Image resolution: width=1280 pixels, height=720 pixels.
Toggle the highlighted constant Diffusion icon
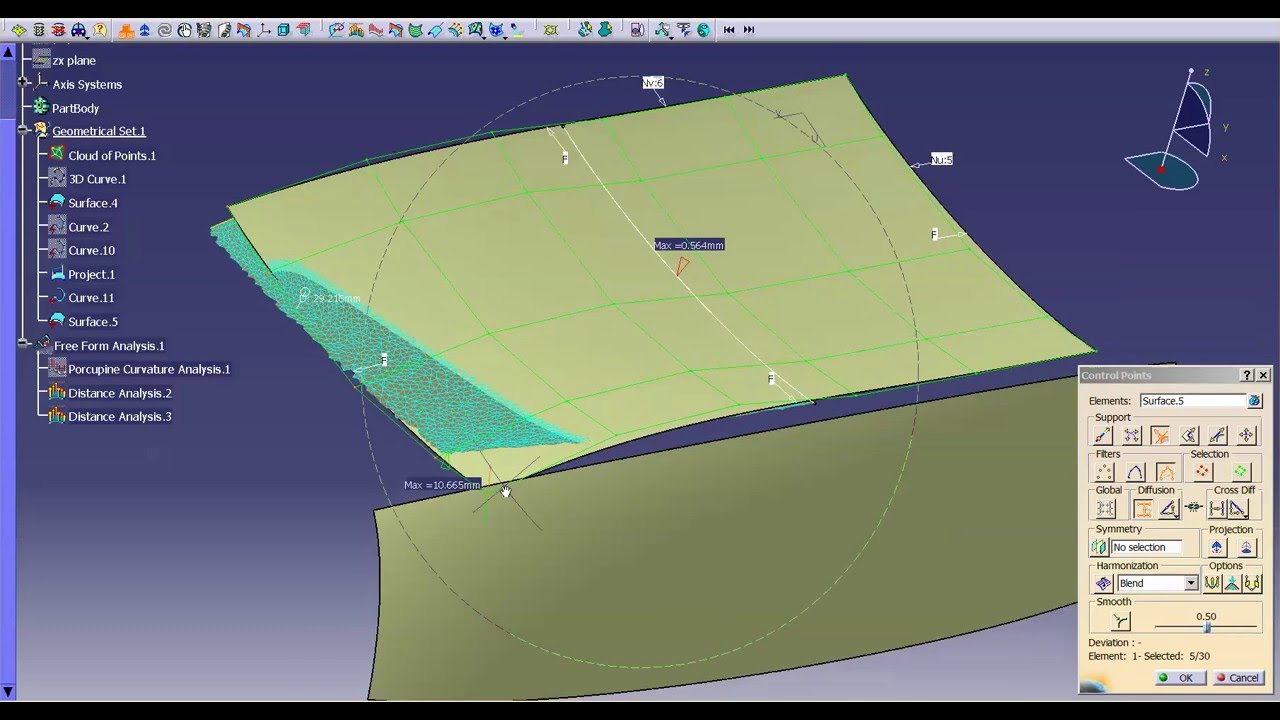click(1143, 508)
